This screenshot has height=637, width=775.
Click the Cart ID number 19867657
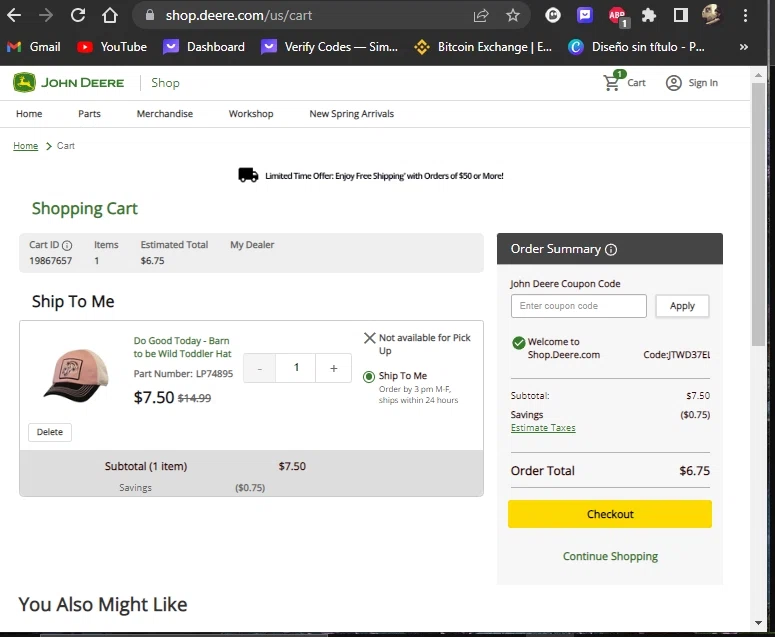pos(50,260)
